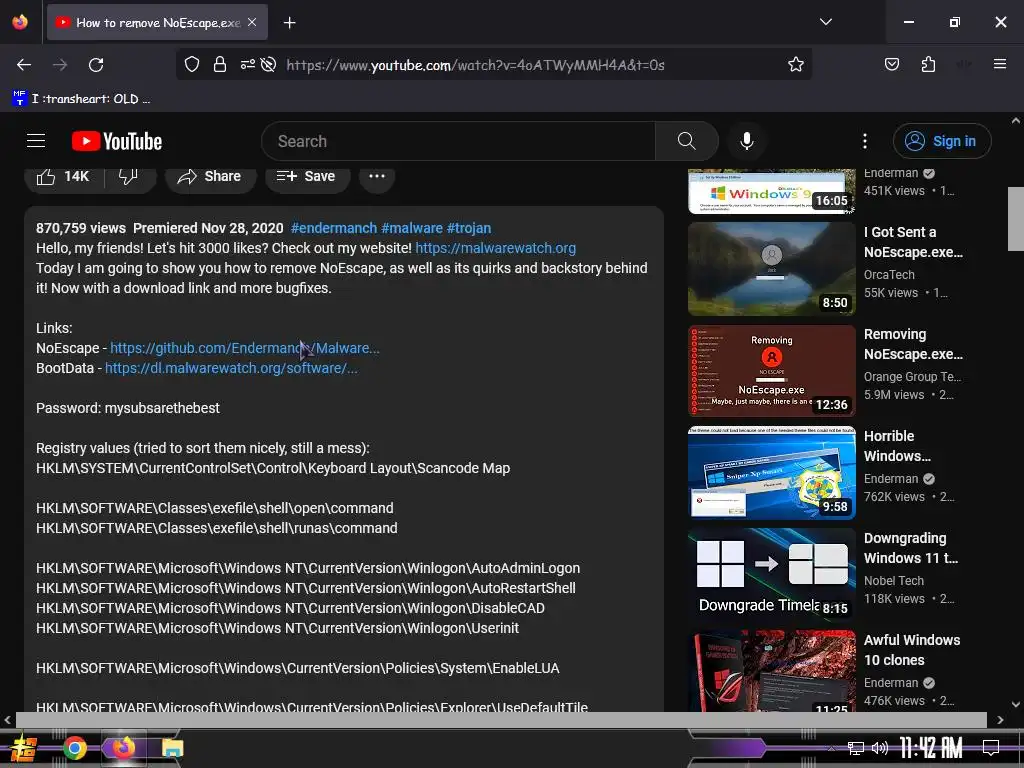The width and height of the screenshot is (1024, 768).
Task: Open the NoEscape GitHub download link
Action: (244, 348)
